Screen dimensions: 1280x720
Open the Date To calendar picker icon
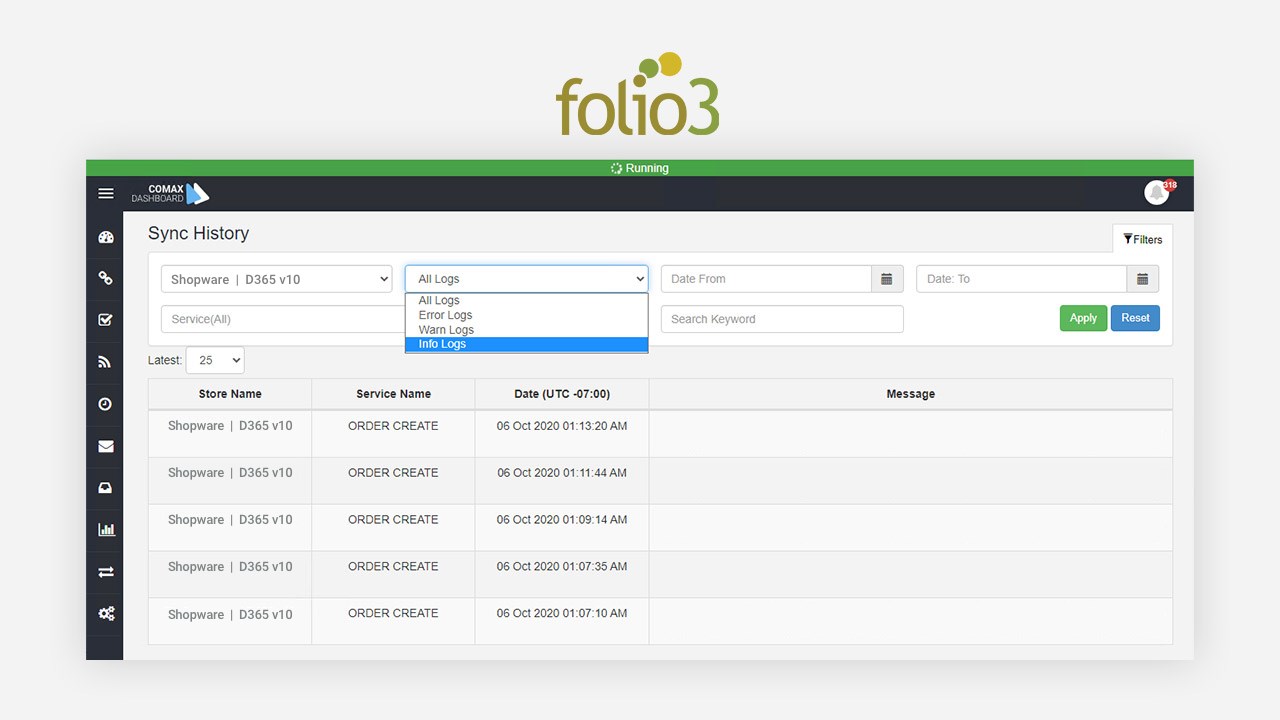1143,279
